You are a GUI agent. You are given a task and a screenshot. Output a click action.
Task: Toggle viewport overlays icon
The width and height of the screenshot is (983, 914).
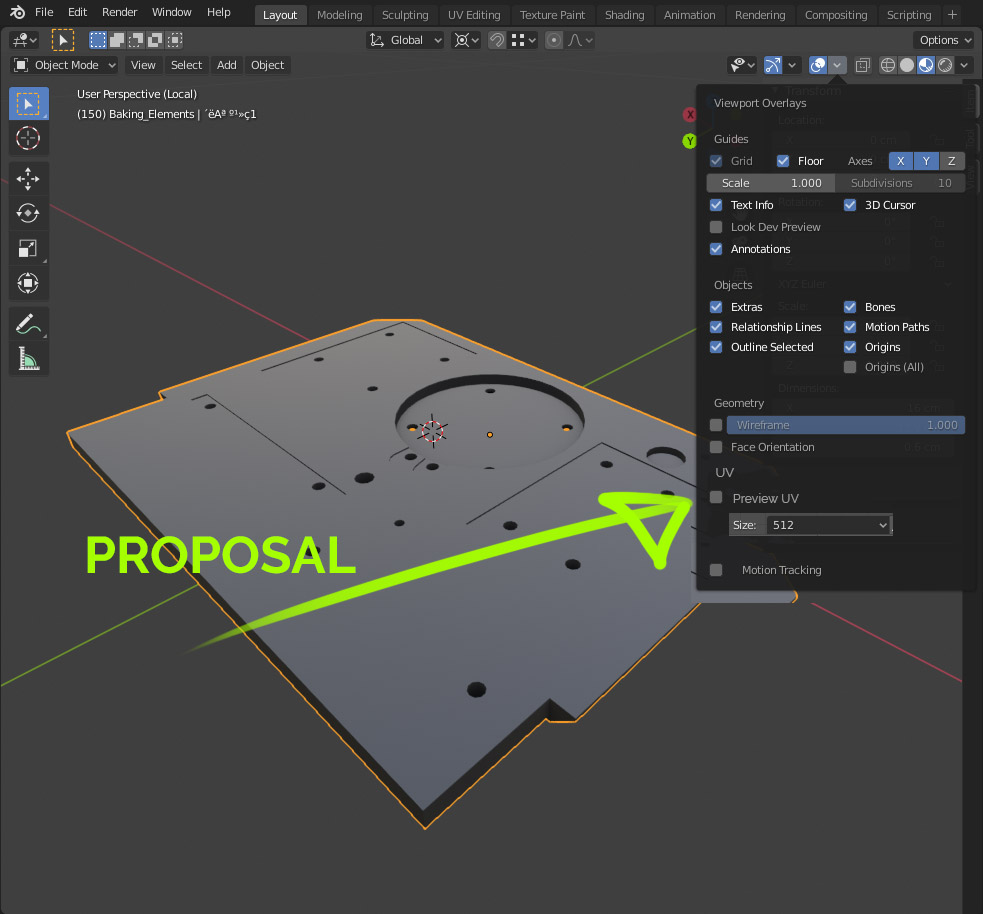817,65
